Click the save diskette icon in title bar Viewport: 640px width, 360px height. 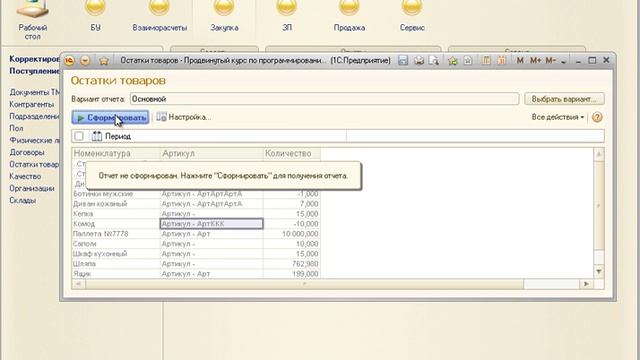[403, 61]
